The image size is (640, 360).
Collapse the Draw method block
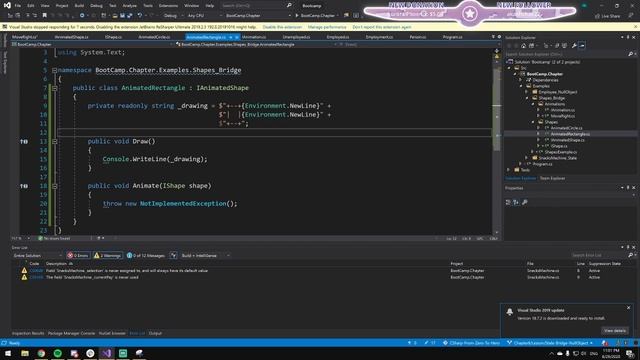click(54, 142)
